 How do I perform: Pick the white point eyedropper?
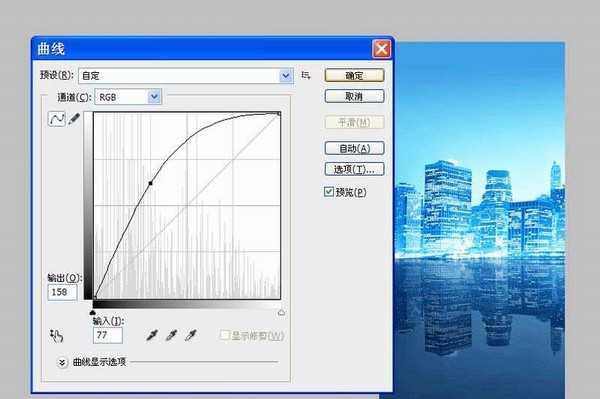pos(191,335)
